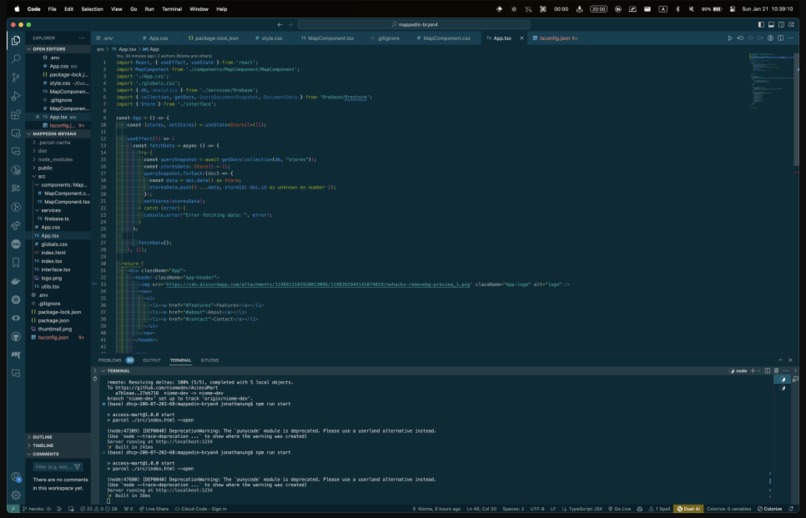Click Cloud Code - Sign in
Screen dimensions: 806x518
pos(201,509)
